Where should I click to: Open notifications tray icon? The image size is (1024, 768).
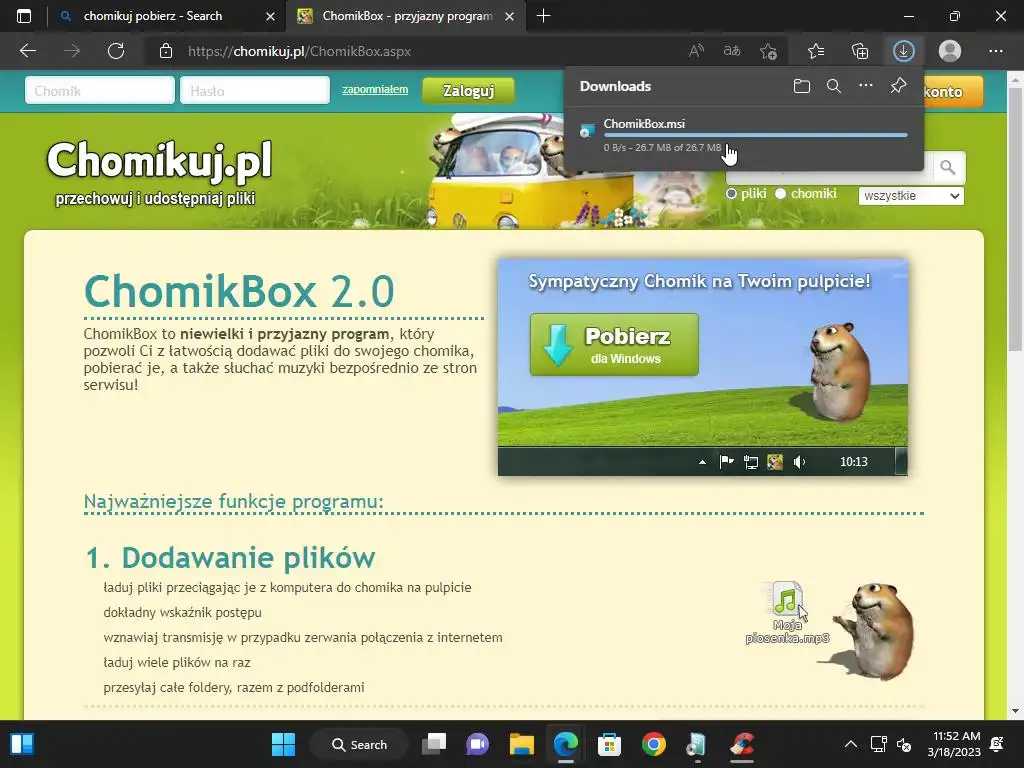coord(997,744)
